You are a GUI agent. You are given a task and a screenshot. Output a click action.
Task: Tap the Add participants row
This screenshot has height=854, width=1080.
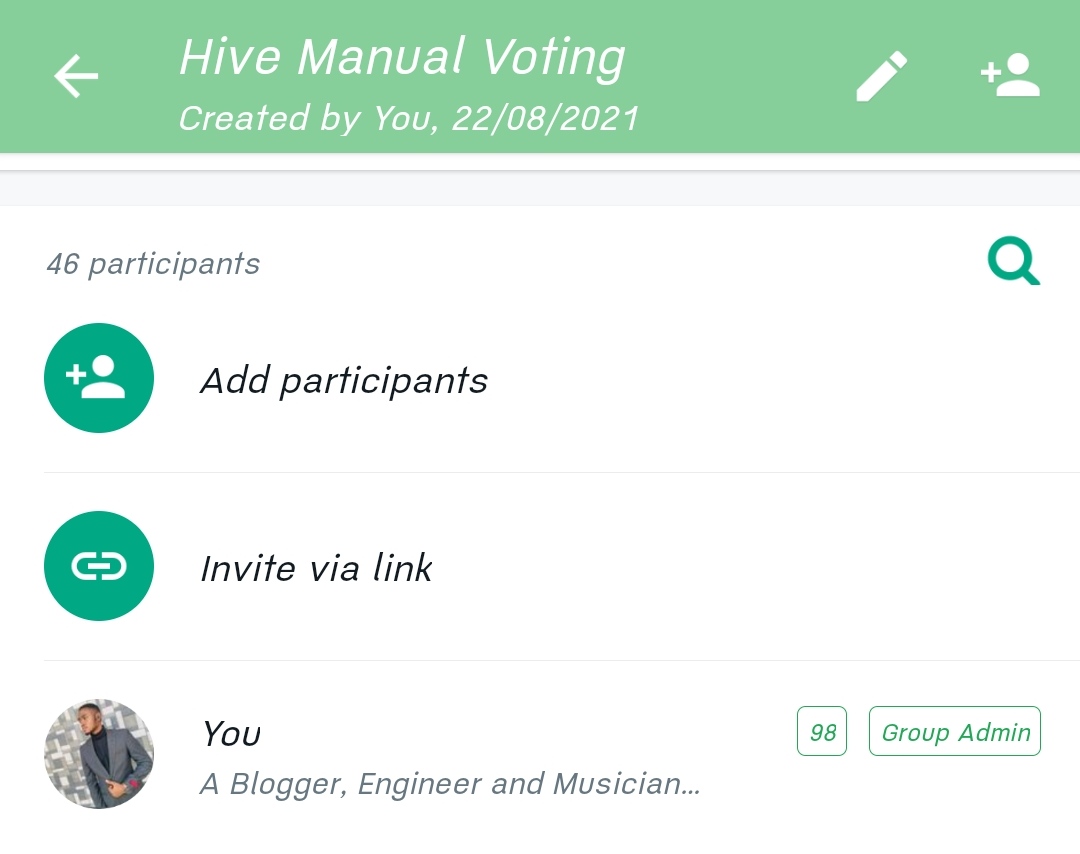click(x=540, y=379)
